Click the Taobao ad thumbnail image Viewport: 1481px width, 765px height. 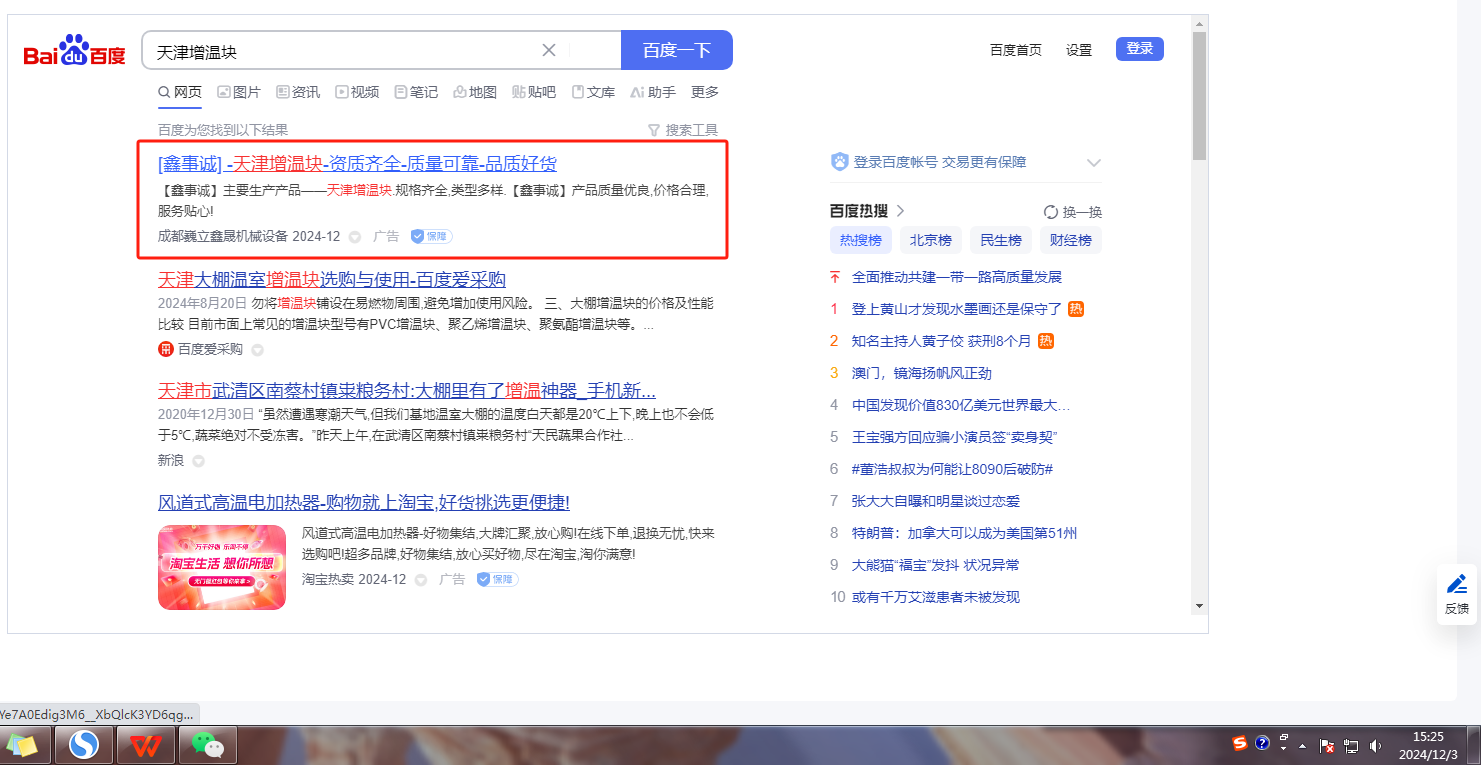[222, 567]
